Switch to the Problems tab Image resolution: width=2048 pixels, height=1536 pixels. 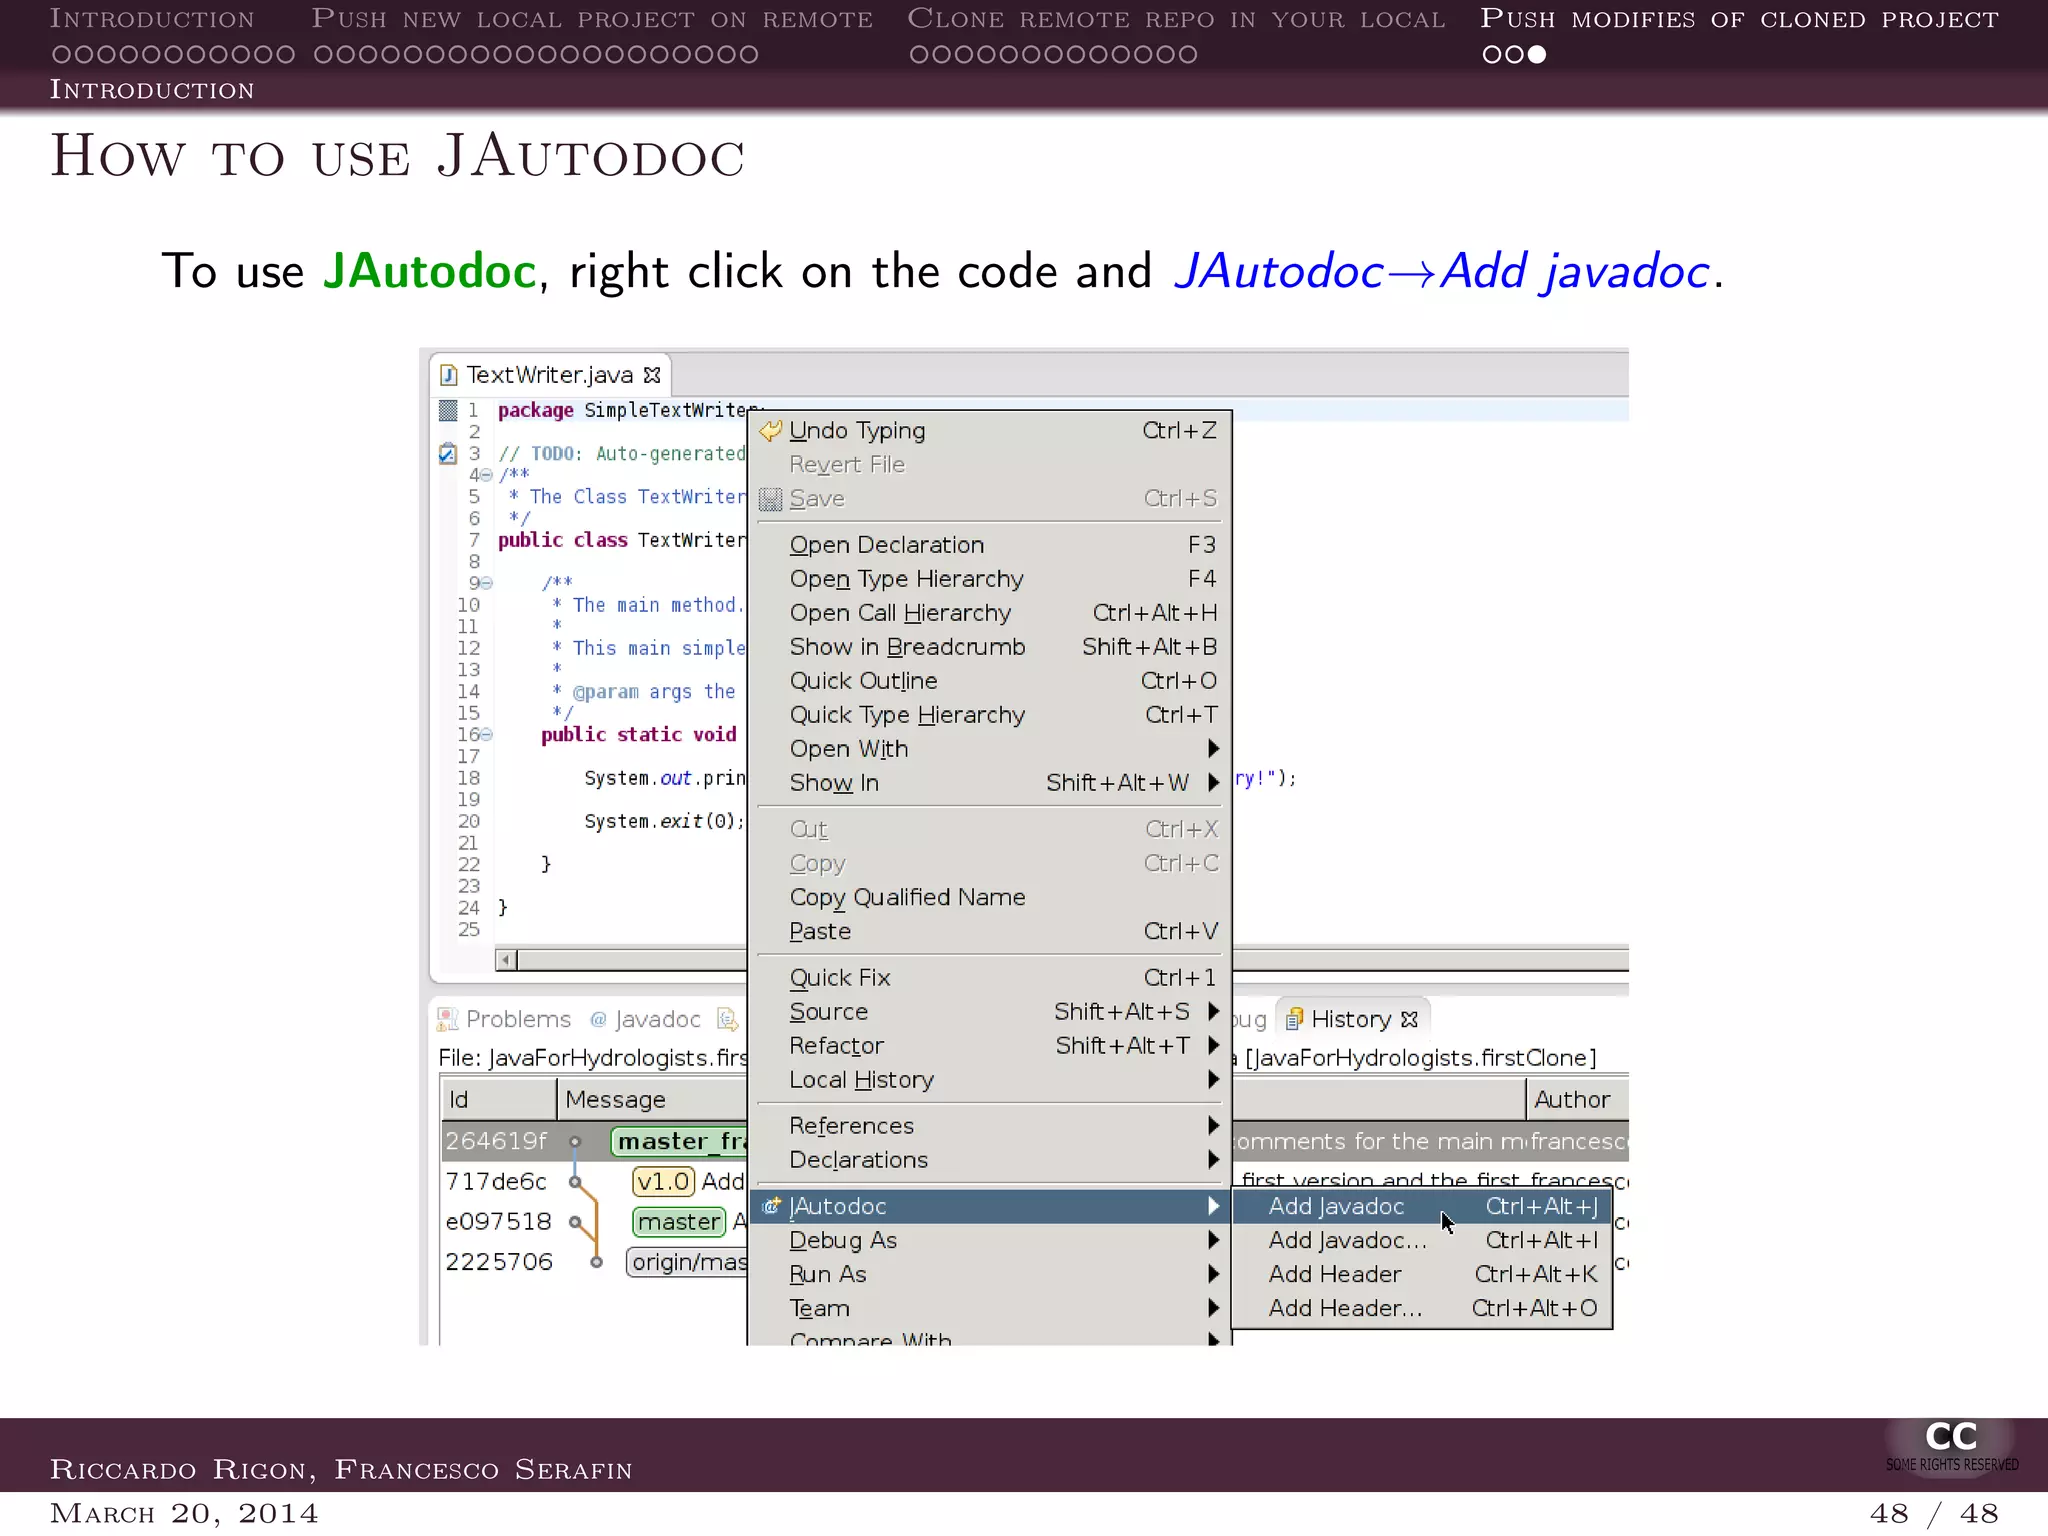click(x=505, y=1019)
